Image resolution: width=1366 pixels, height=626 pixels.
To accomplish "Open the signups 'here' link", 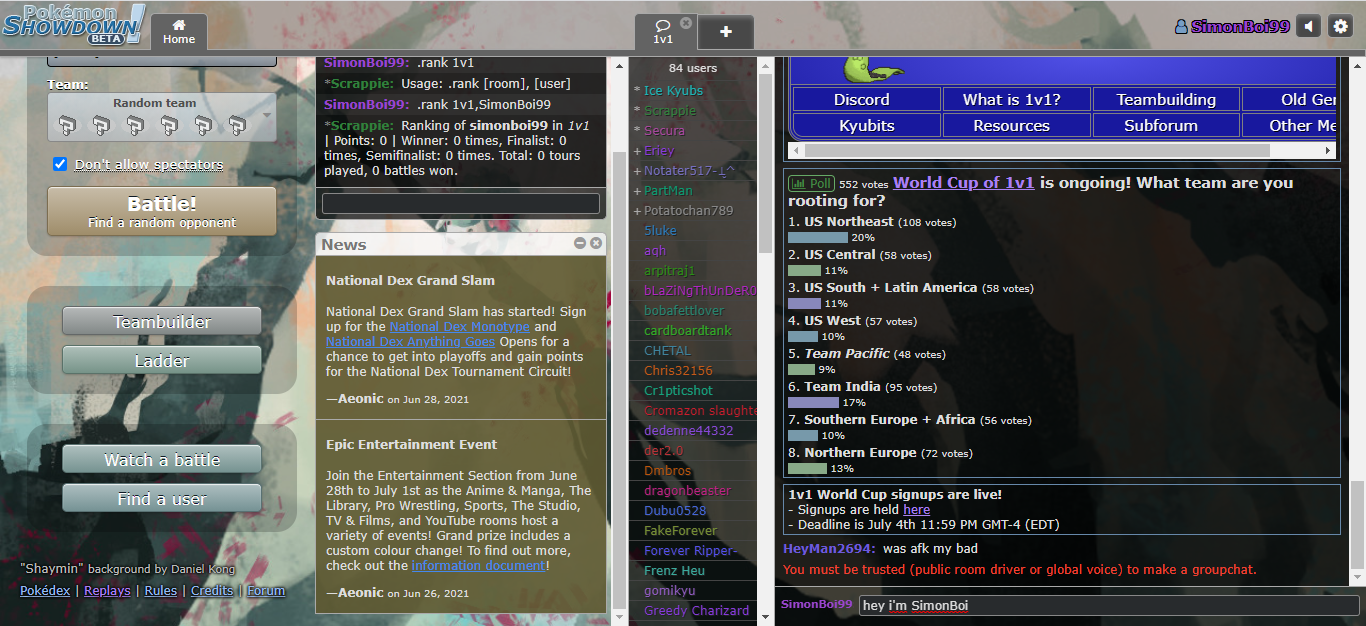I will tap(917, 510).
